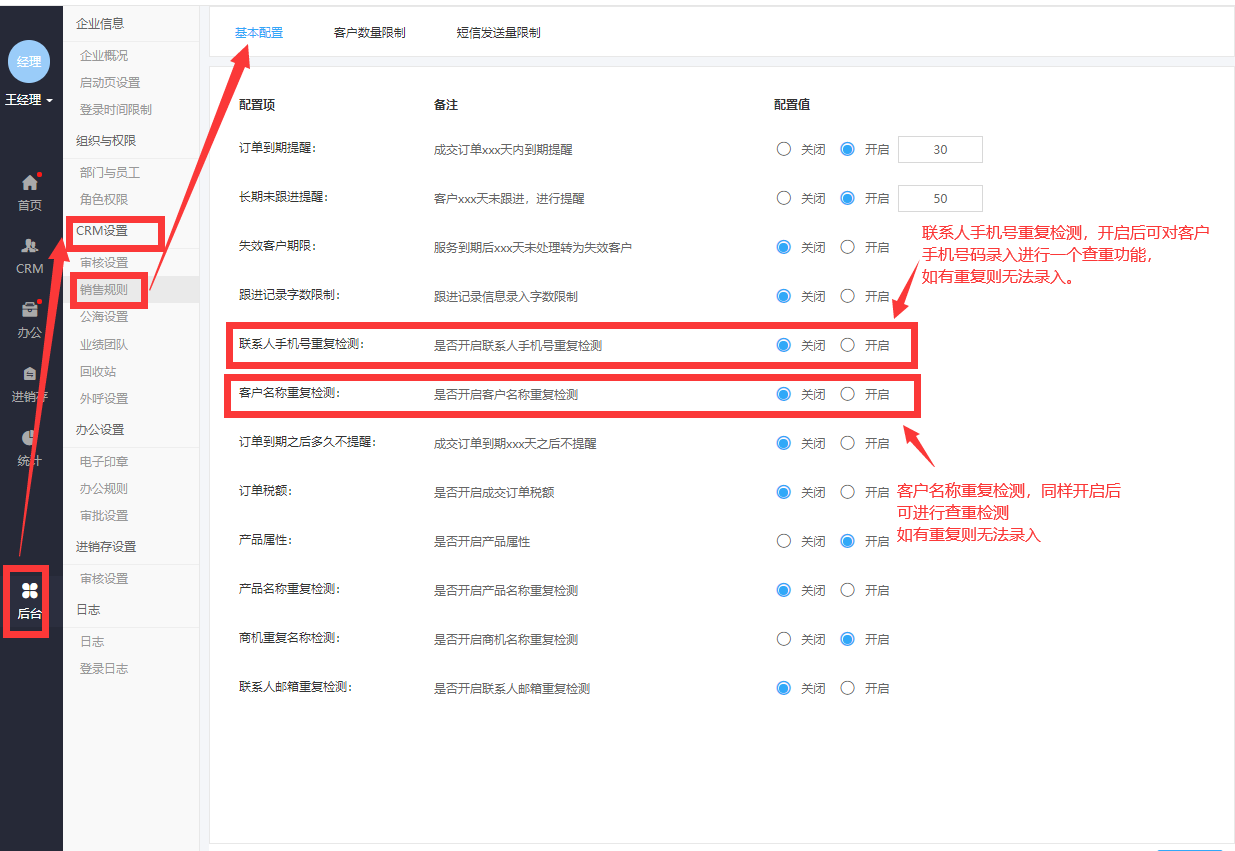Click the 办公设置 section header
The height and width of the screenshot is (851, 1235).
click(100, 430)
